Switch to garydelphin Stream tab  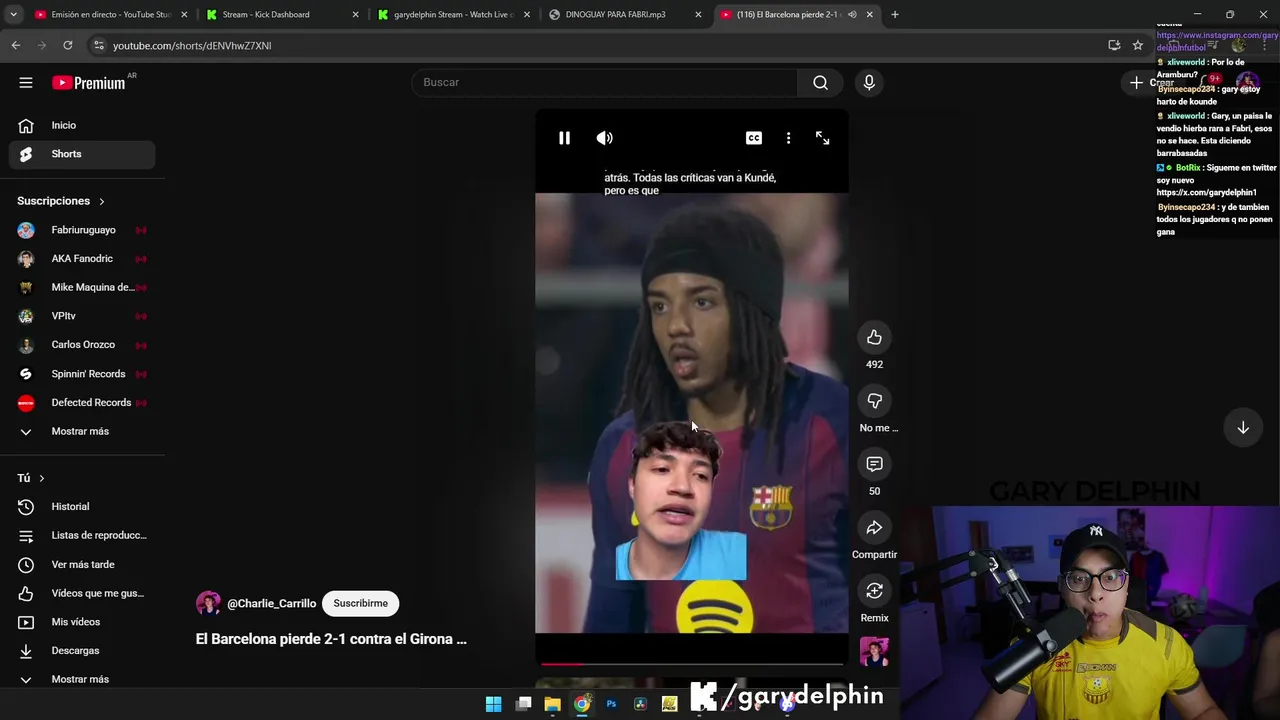(453, 14)
